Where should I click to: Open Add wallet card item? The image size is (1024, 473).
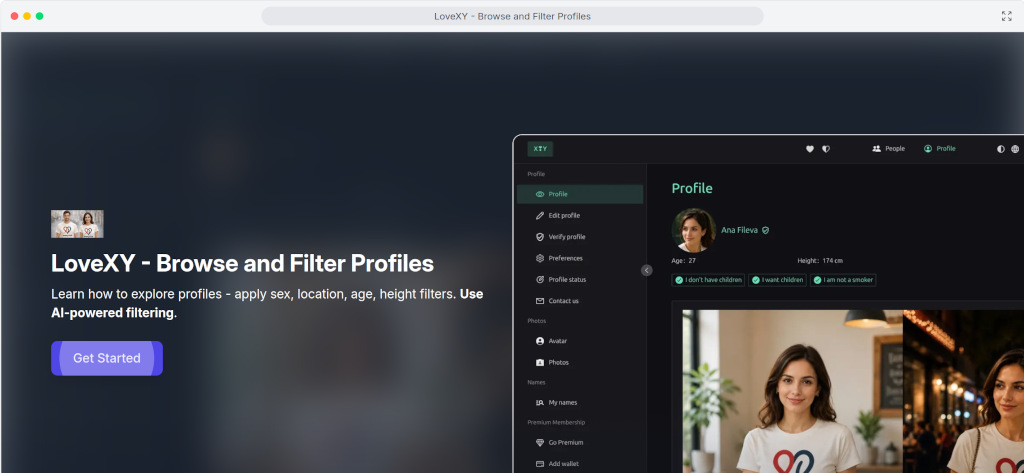coord(580,464)
